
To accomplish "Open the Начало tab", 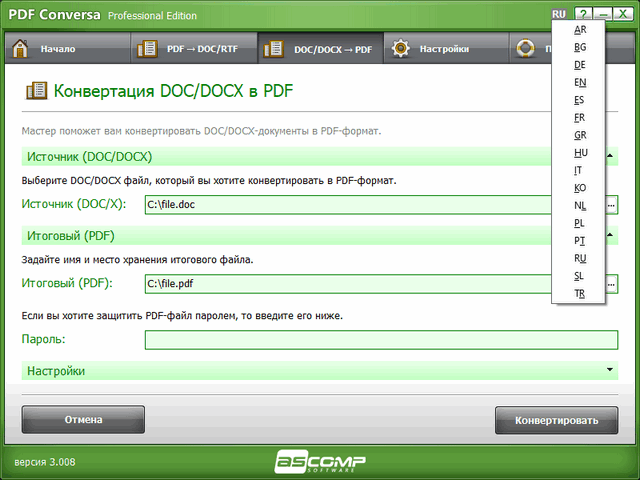I will (68, 49).
